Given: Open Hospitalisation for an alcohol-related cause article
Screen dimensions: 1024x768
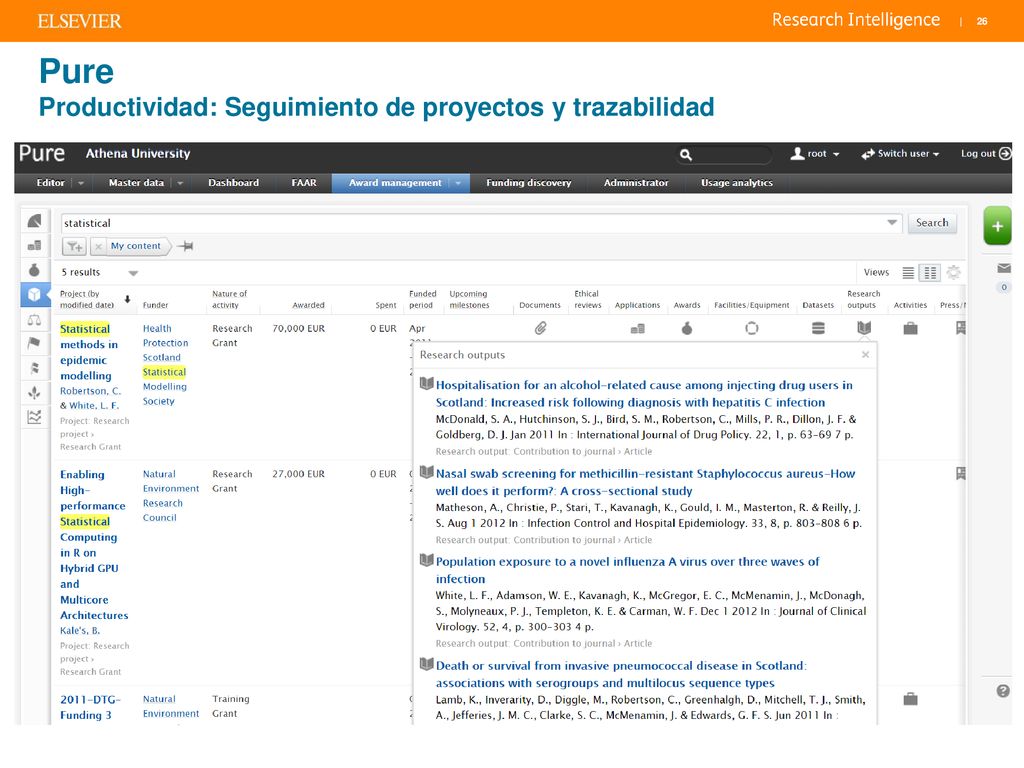Looking at the screenshot, I should pyautogui.click(x=644, y=394).
